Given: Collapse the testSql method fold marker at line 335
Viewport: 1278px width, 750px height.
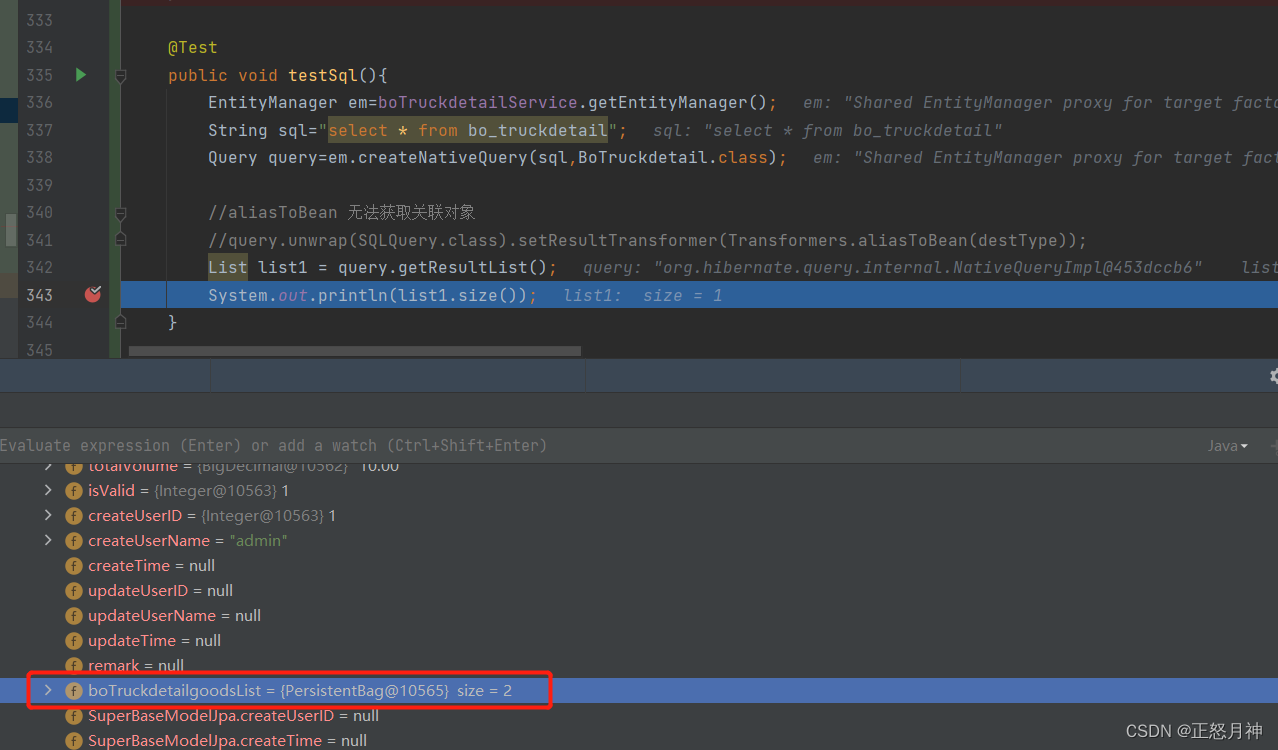Looking at the screenshot, I should (x=120, y=75).
